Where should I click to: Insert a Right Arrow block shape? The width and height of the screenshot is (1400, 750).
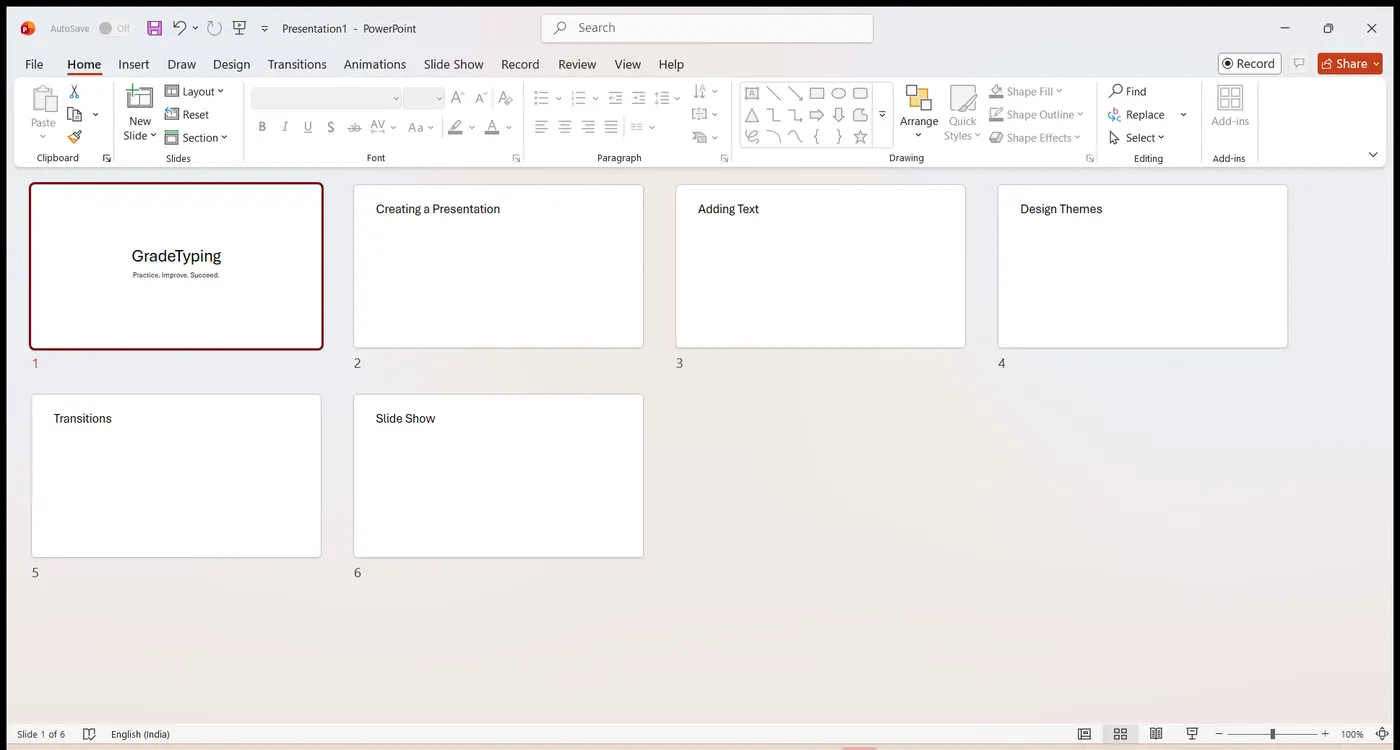coord(817,115)
